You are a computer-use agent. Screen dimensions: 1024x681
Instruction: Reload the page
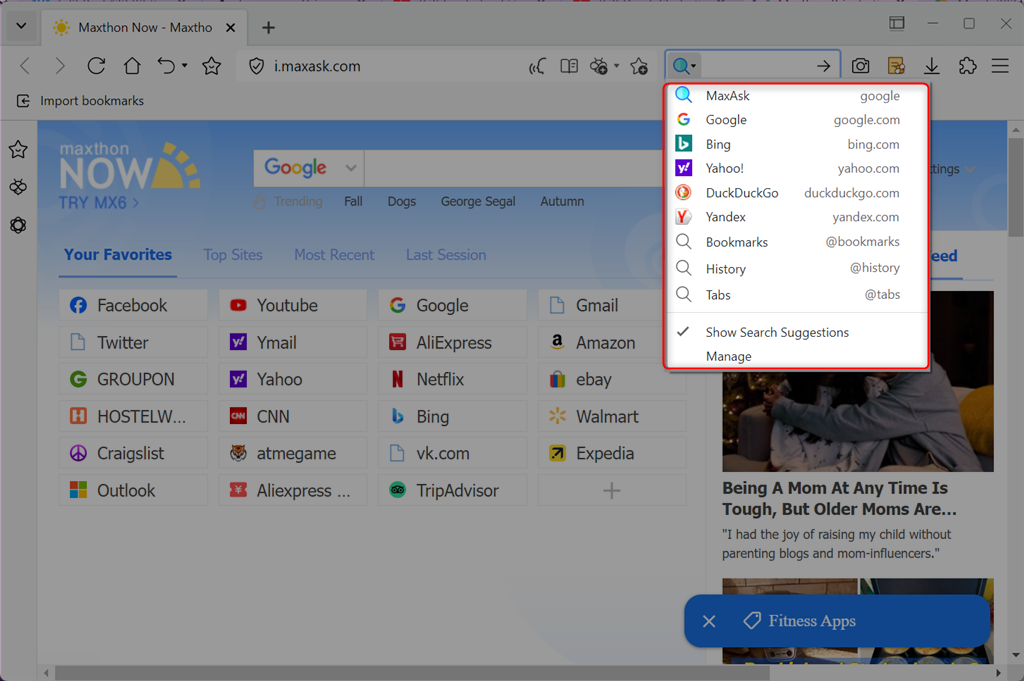coord(96,66)
